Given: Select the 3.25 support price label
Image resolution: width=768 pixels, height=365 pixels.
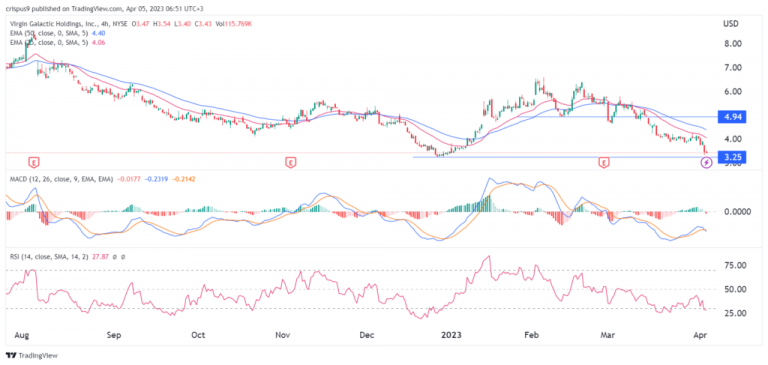Looking at the screenshot, I should pyautogui.click(x=731, y=157).
